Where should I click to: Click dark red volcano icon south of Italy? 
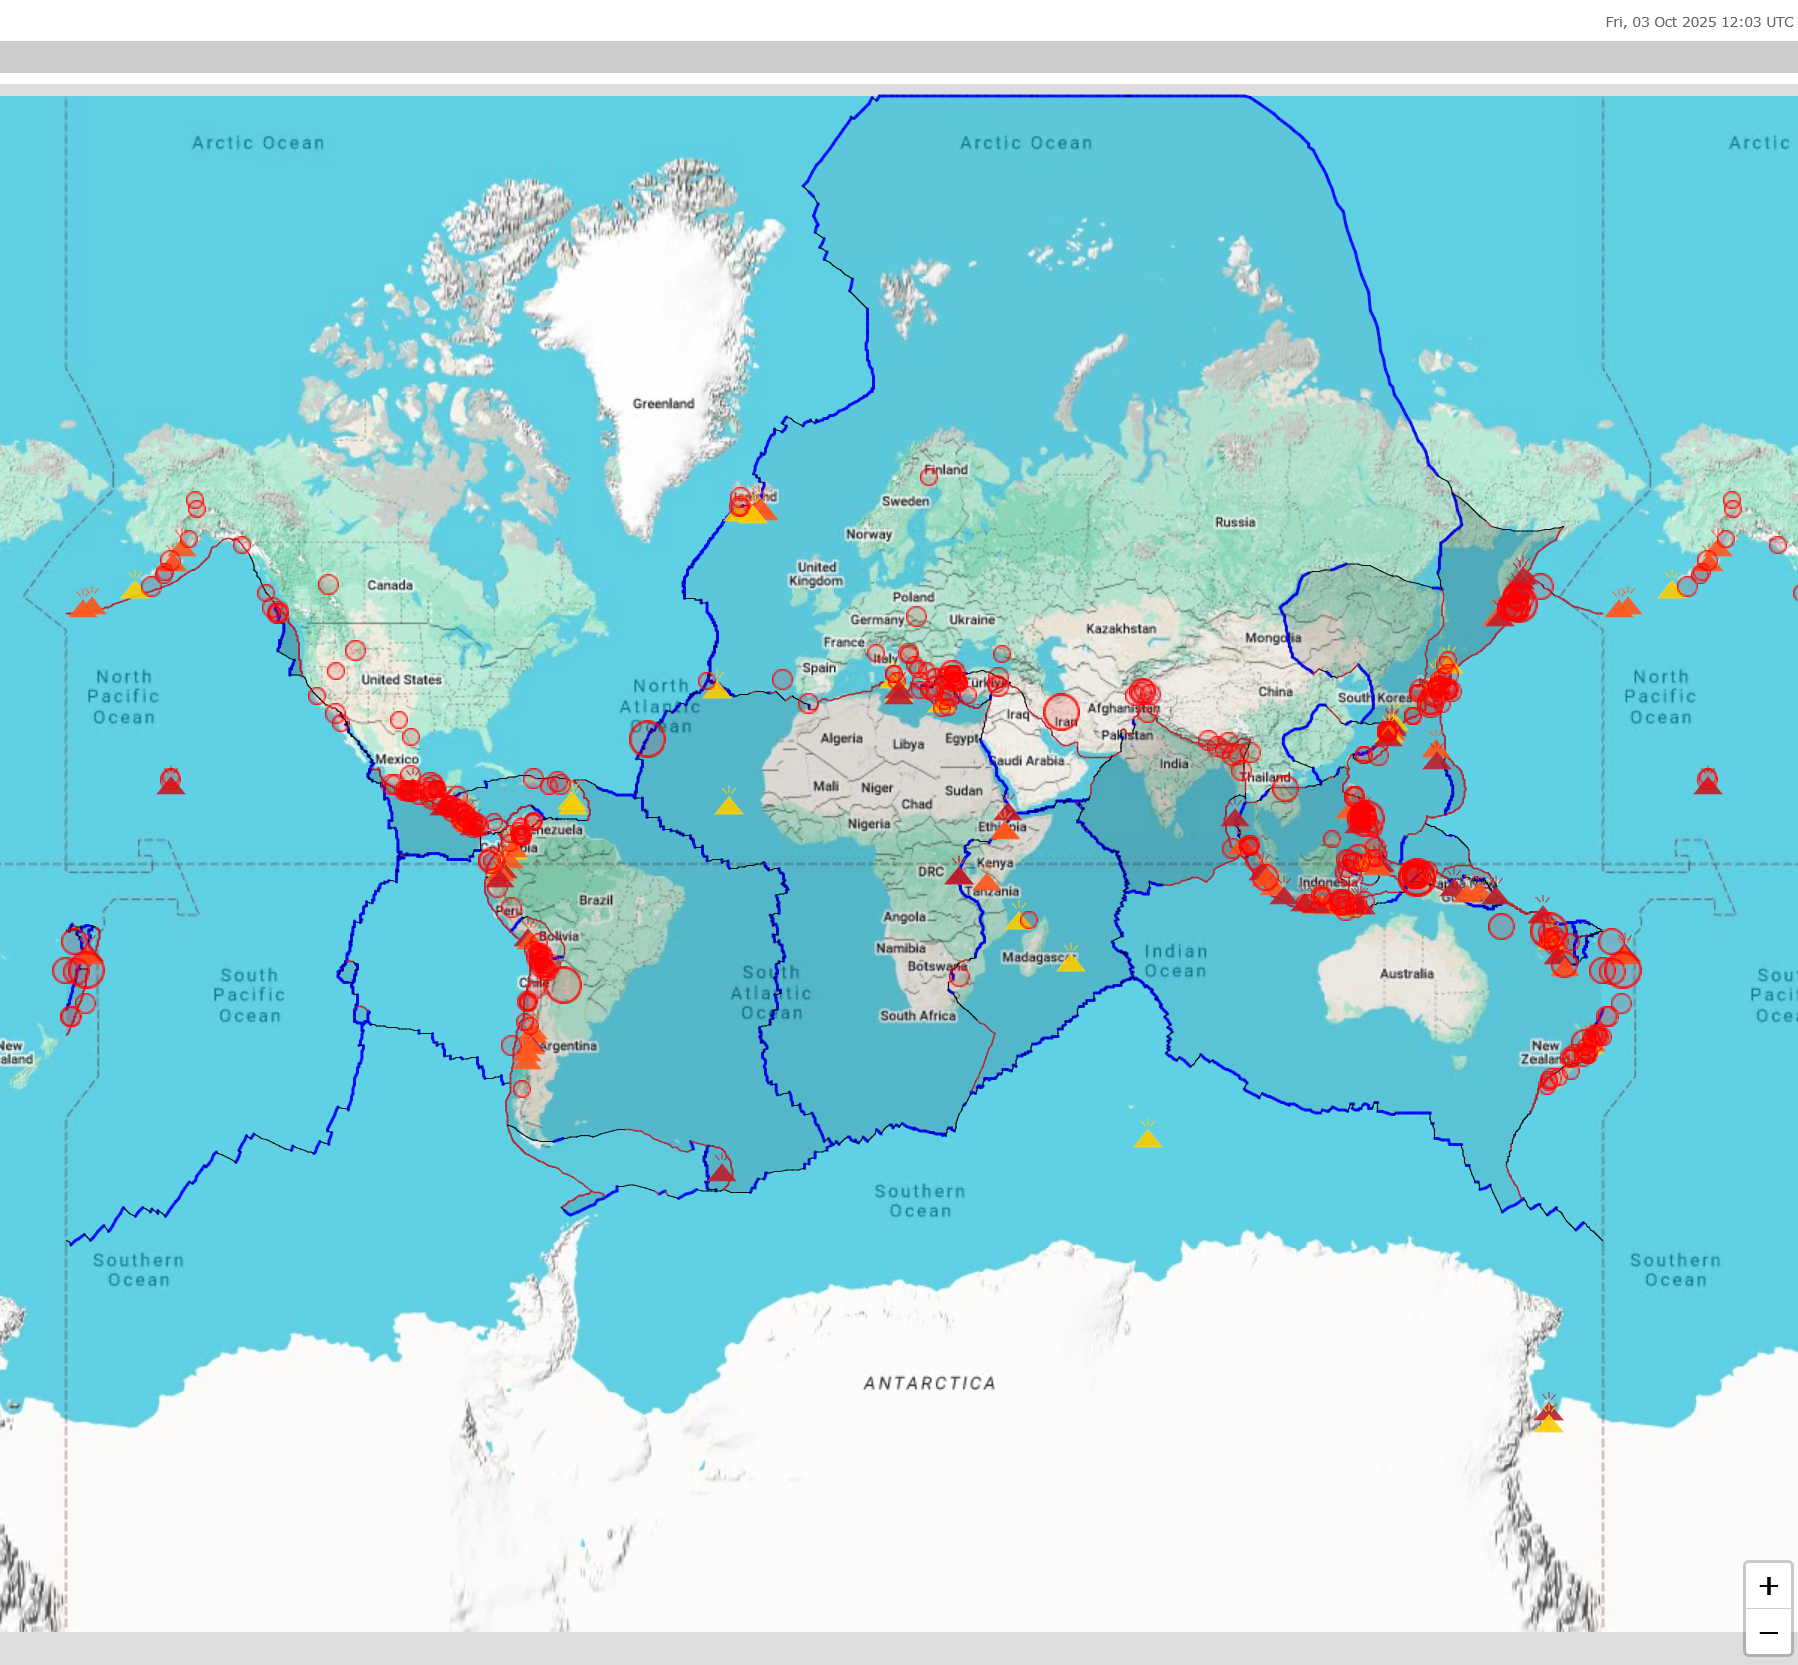click(898, 693)
